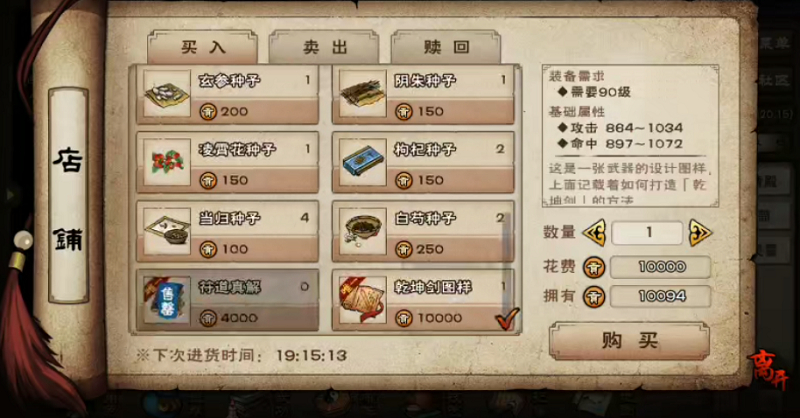Decrease quantity with the left arrow
800x418 pixels.
click(594, 233)
